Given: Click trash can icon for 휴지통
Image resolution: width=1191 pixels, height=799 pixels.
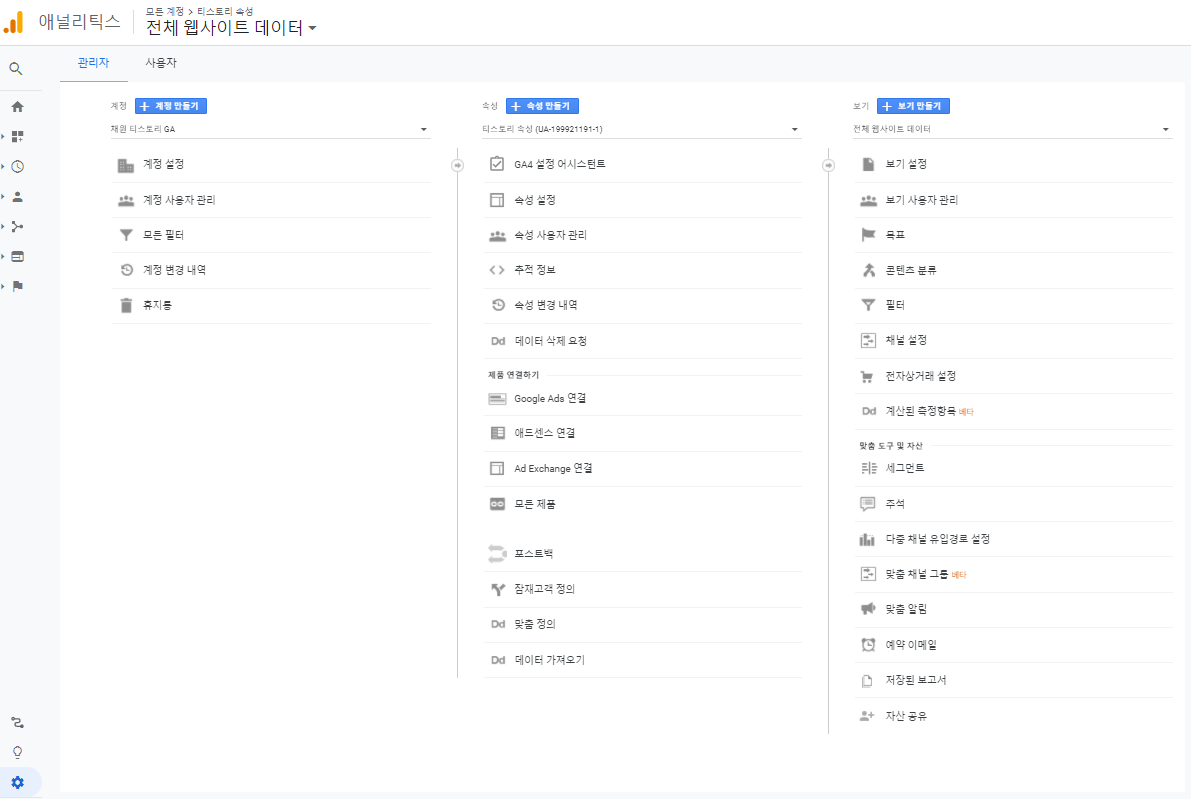Looking at the screenshot, I should tap(126, 305).
